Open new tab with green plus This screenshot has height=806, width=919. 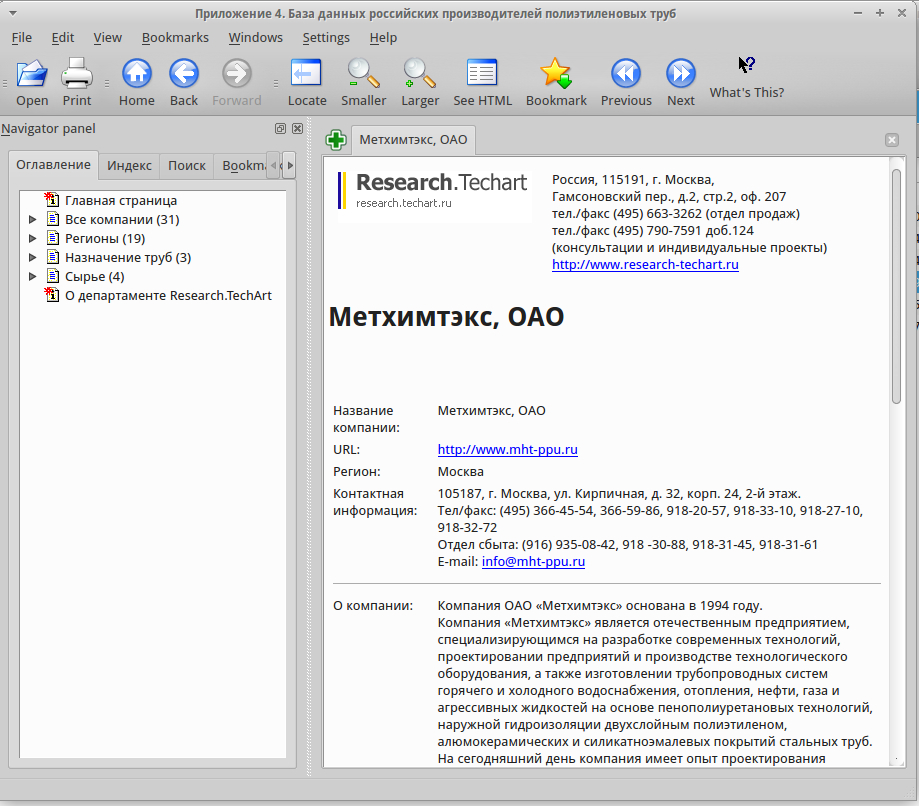coord(336,140)
